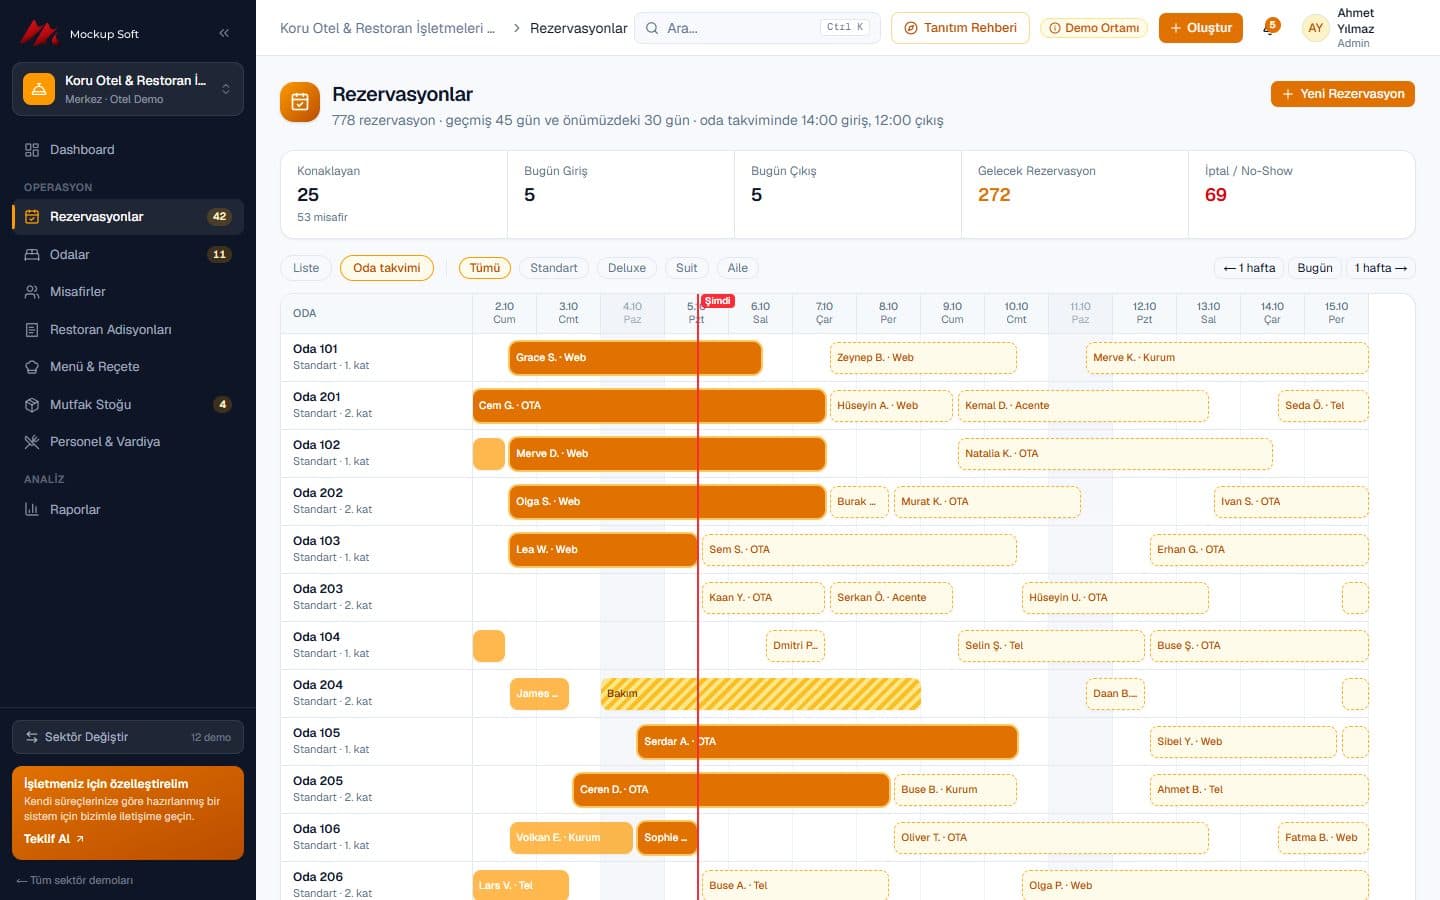This screenshot has height=900, width=1440.
Task: Click the Teklif Al link
Action: (54, 839)
